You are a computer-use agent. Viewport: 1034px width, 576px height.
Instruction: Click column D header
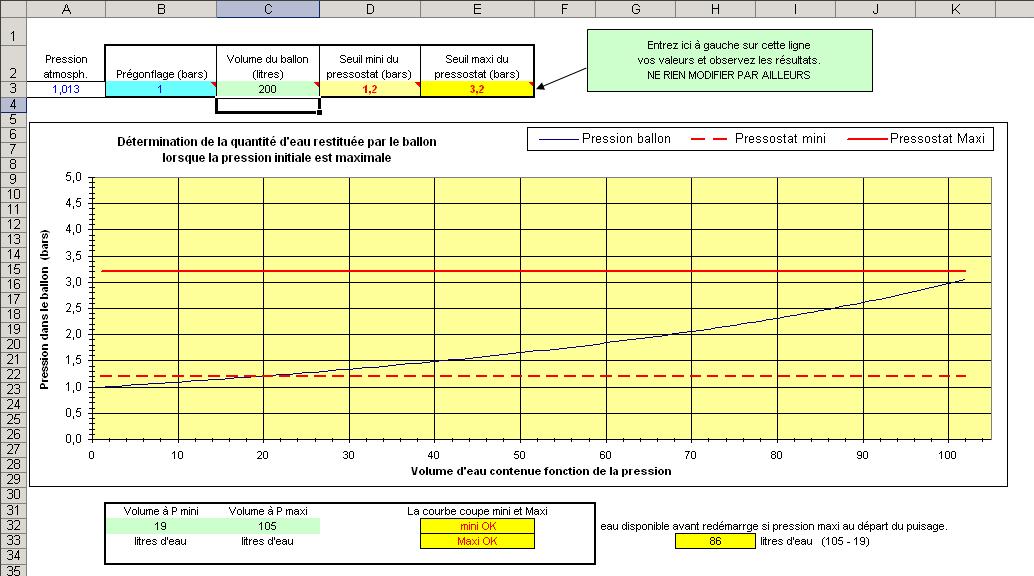[370, 9]
